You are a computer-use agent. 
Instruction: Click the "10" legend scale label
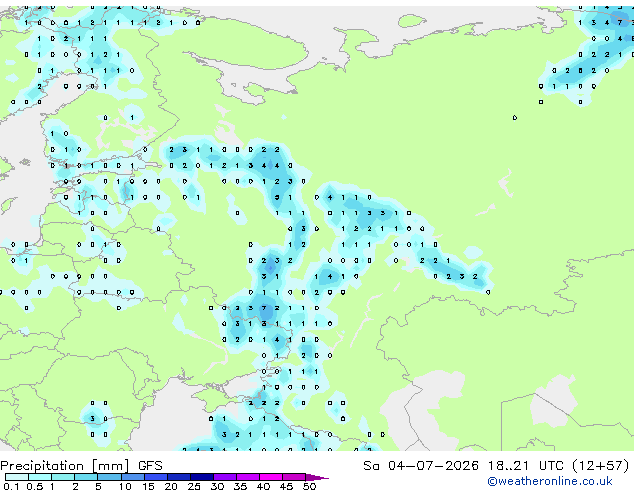point(125,486)
